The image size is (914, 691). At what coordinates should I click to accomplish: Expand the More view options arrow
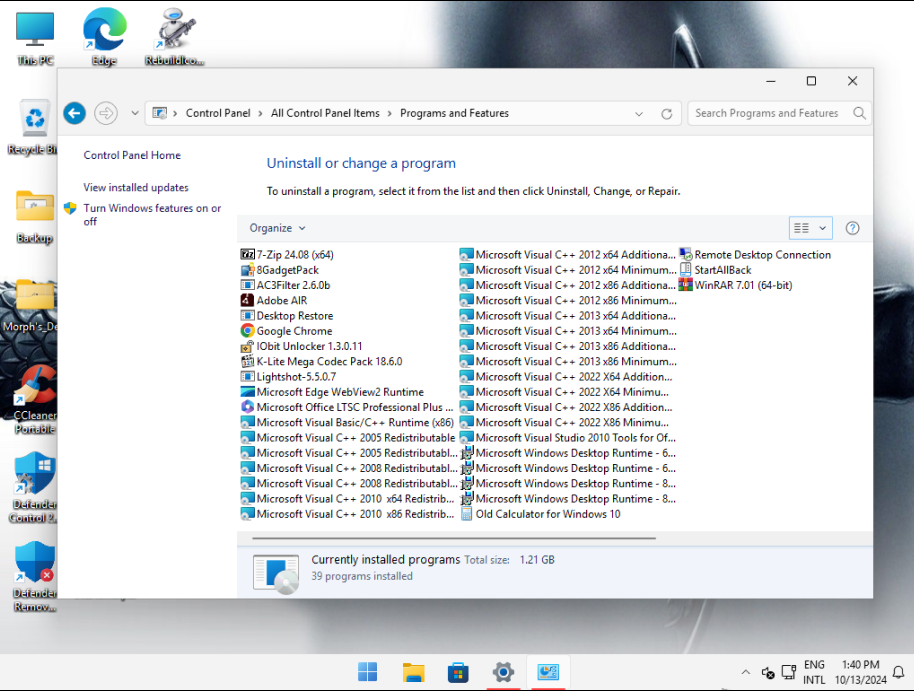[x=822, y=228]
